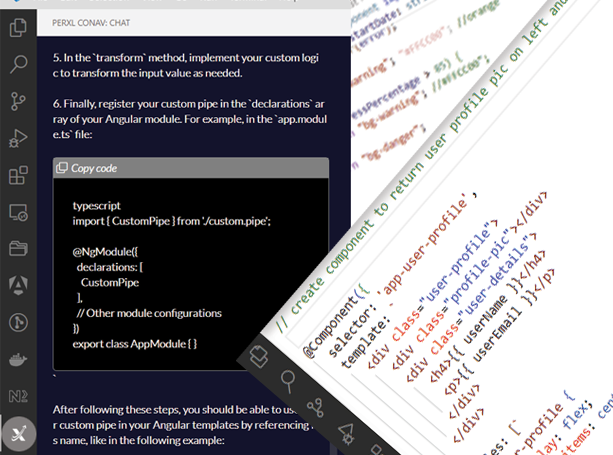The height and width of the screenshot is (455, 613).
Task: Click the files icon in tilted editor sidebar
Action: pyautogui.click(x=257, y=352)
